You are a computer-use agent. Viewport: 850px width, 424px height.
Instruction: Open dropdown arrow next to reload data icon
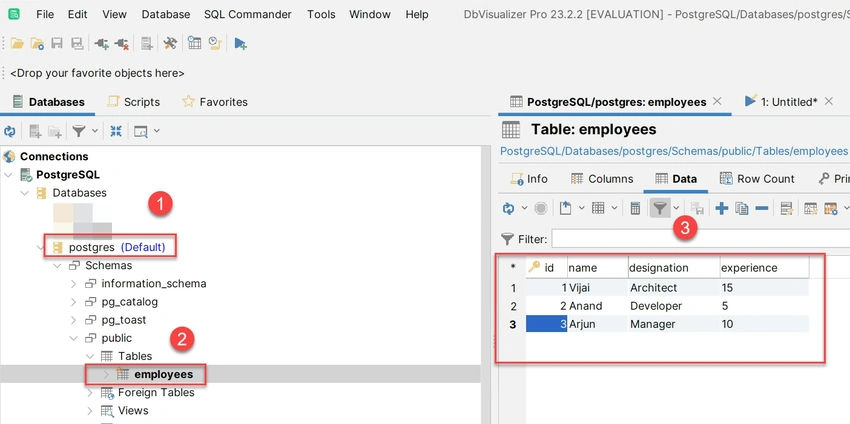[x=524, y=208]
